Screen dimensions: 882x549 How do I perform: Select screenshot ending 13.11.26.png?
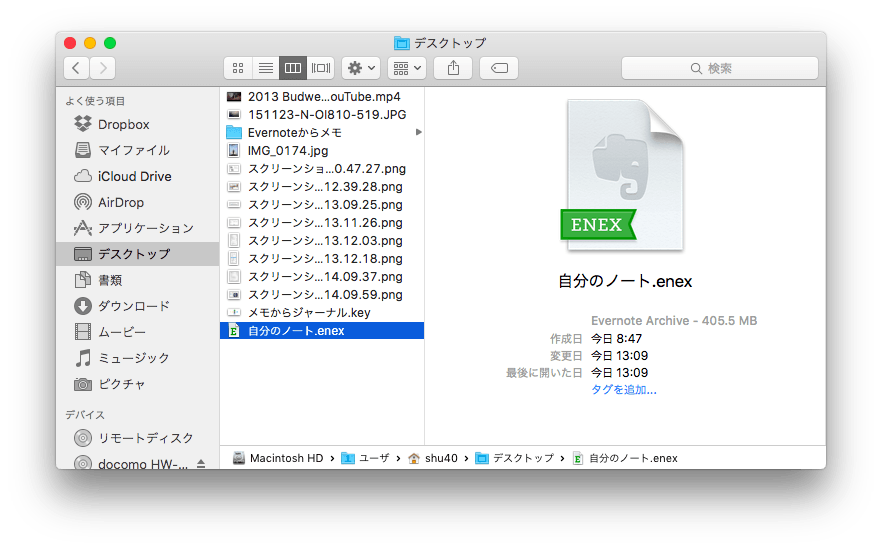coord(322,223)
